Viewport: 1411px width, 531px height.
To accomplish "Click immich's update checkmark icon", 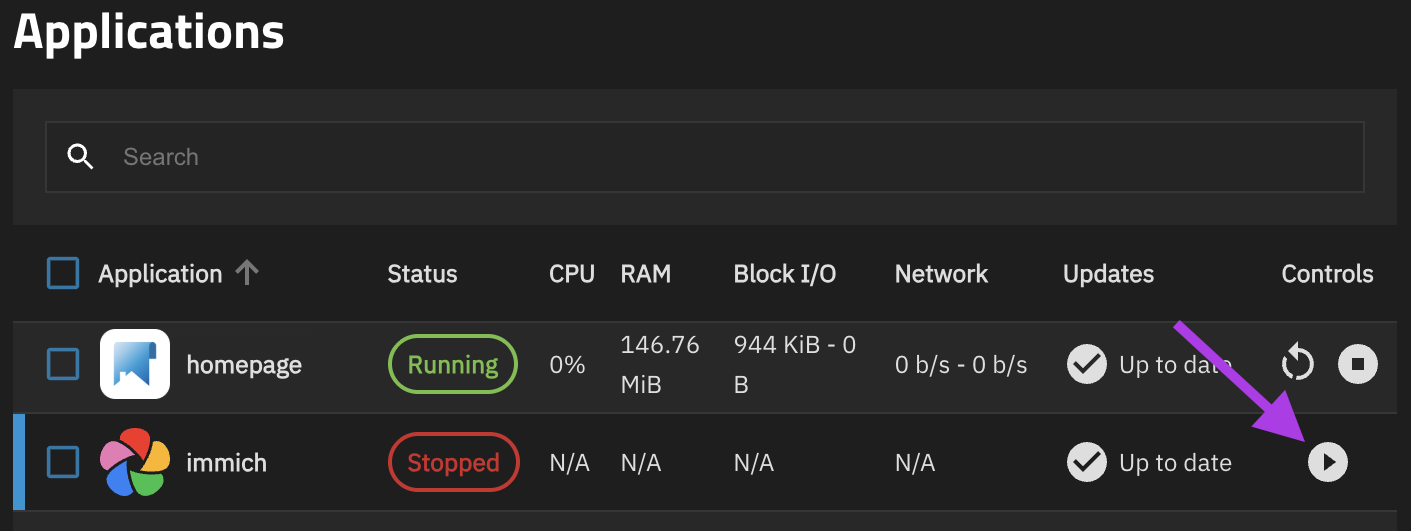I will click(x=1086, y=462).
